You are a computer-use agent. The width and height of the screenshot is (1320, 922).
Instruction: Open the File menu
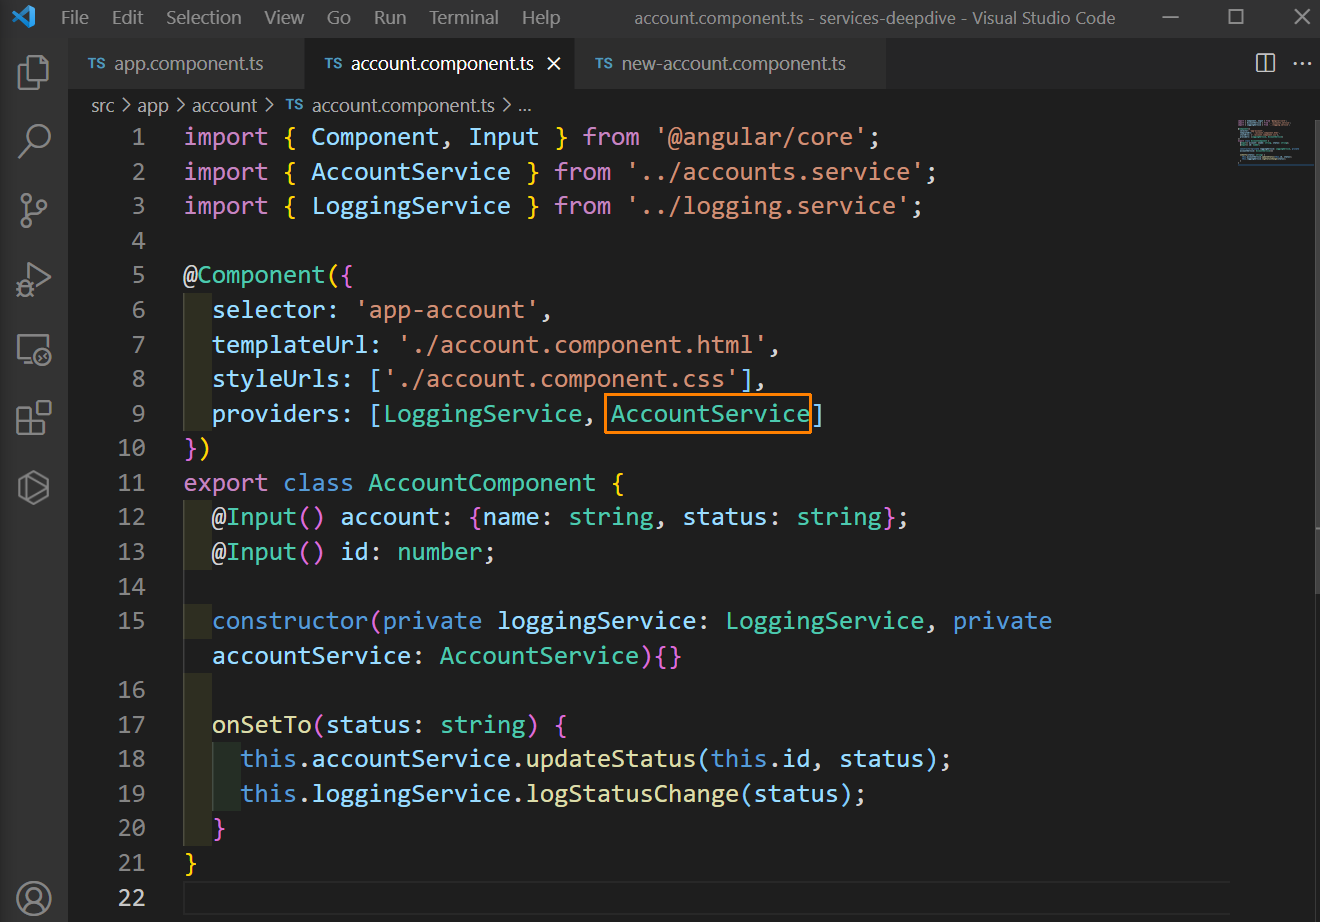click(x=75, y=17)
